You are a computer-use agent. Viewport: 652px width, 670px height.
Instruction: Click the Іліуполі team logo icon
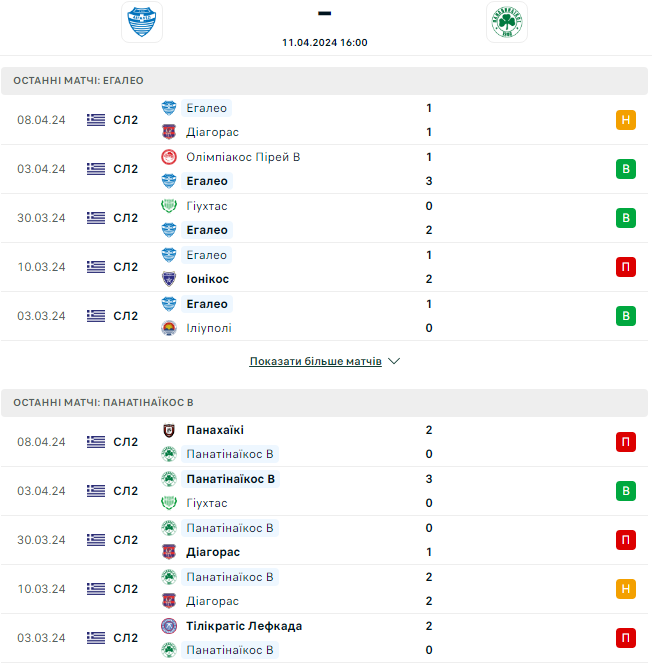tap(169, 328)
